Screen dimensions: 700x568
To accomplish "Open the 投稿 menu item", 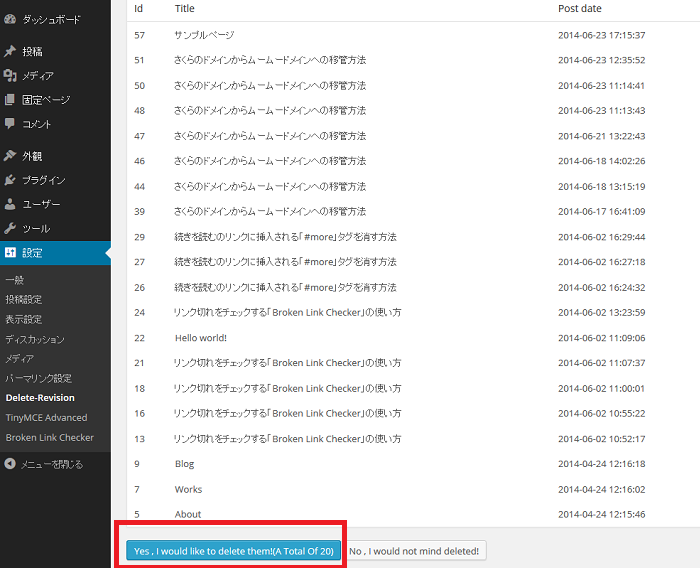I will coord(33,51).
